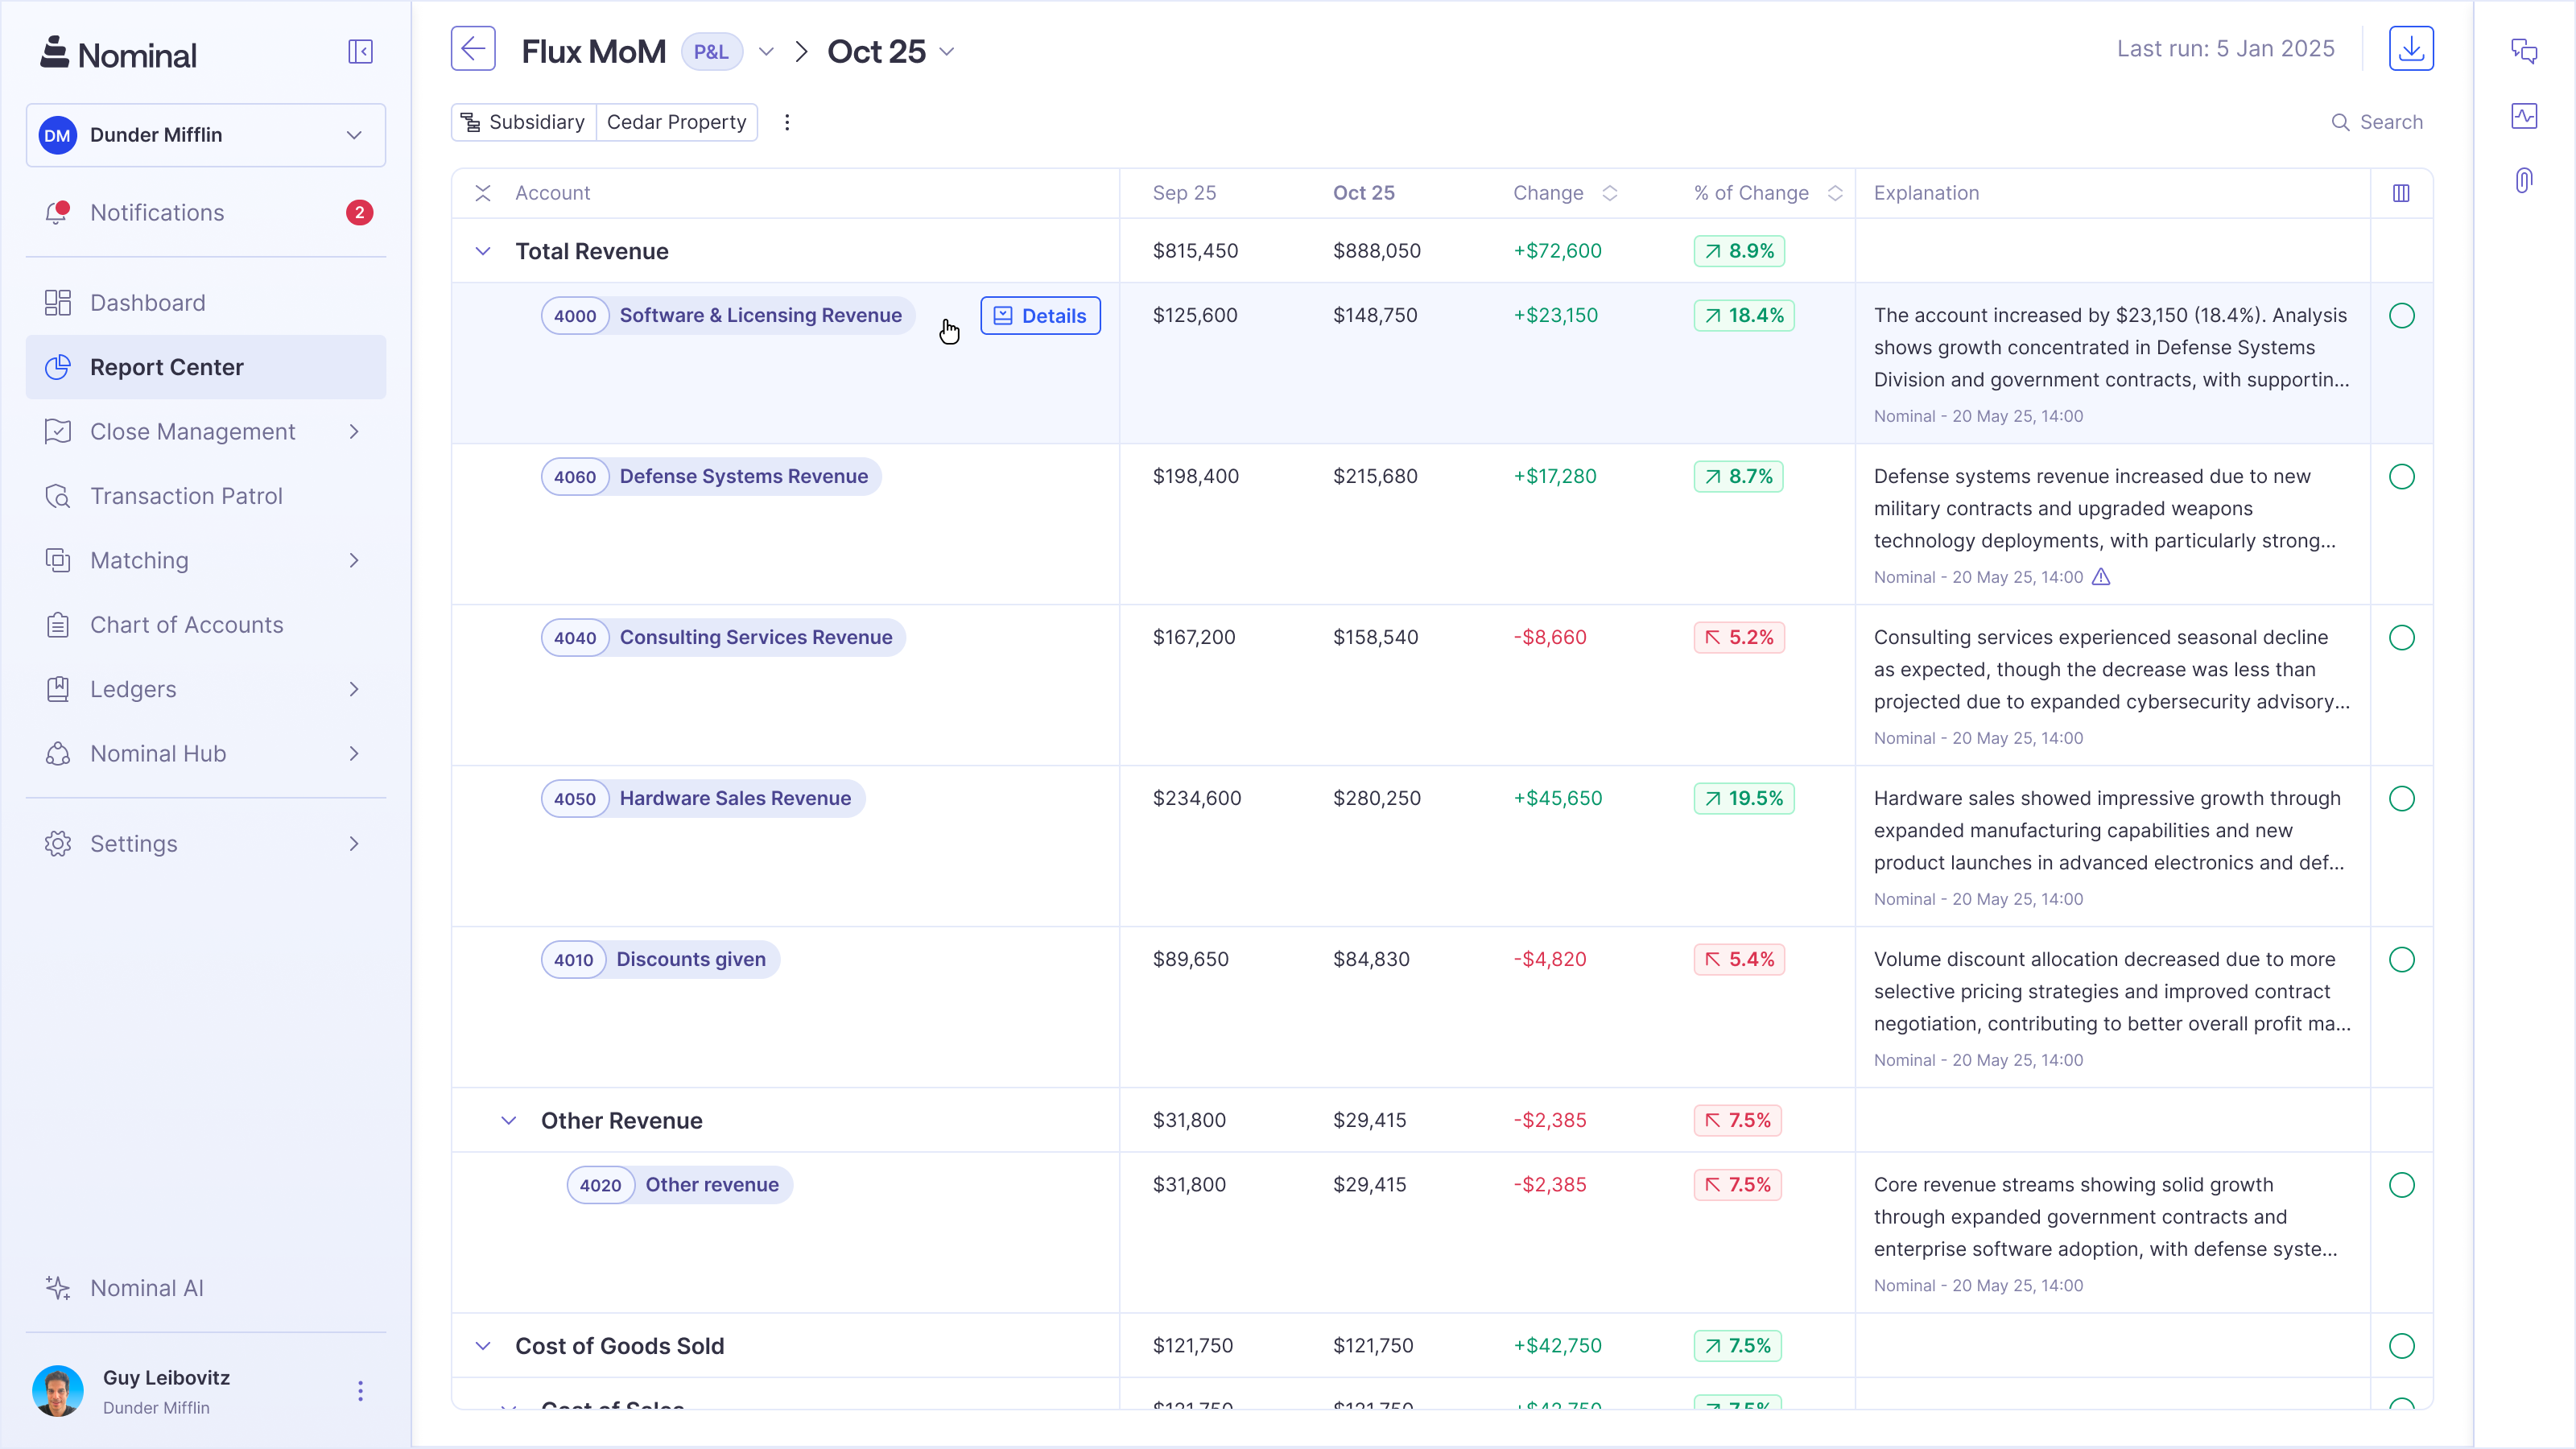Mark Software & Licensing Revenue row circle
2576x1449 pixels.
pyautogui.click(x=2401, y=316)
